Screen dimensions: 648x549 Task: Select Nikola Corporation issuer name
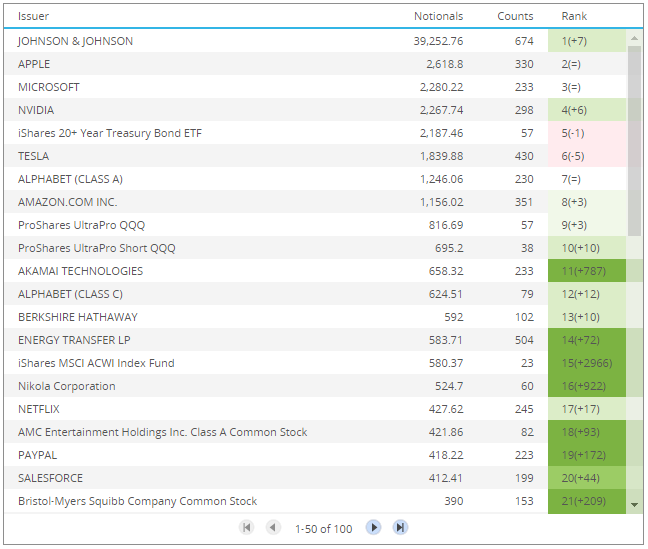coord(67,386)
